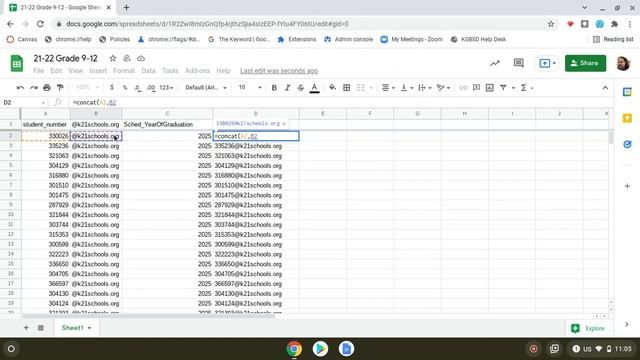Select the Sheet1 tab
640x360 pixels.
tap(76, 327)
